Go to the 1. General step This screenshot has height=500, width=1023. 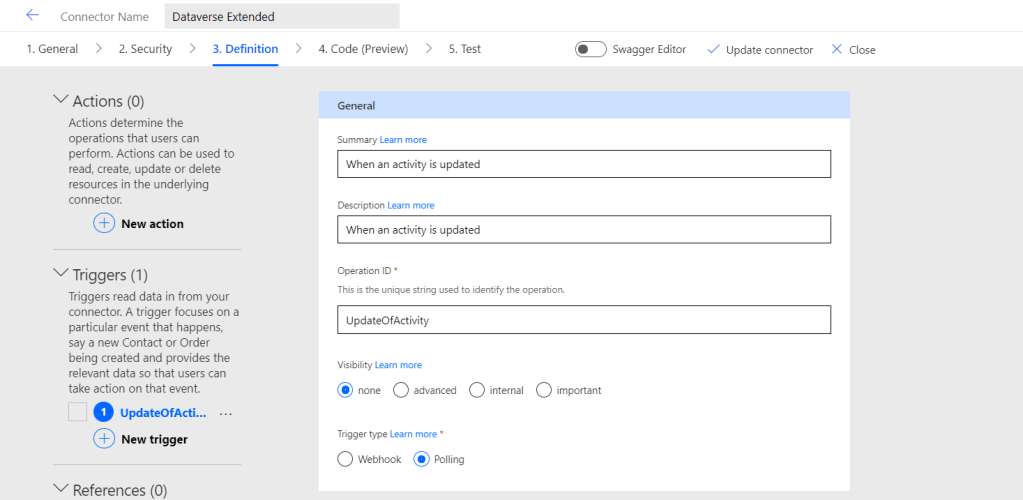pyautogui.click(x=52, y=49)
